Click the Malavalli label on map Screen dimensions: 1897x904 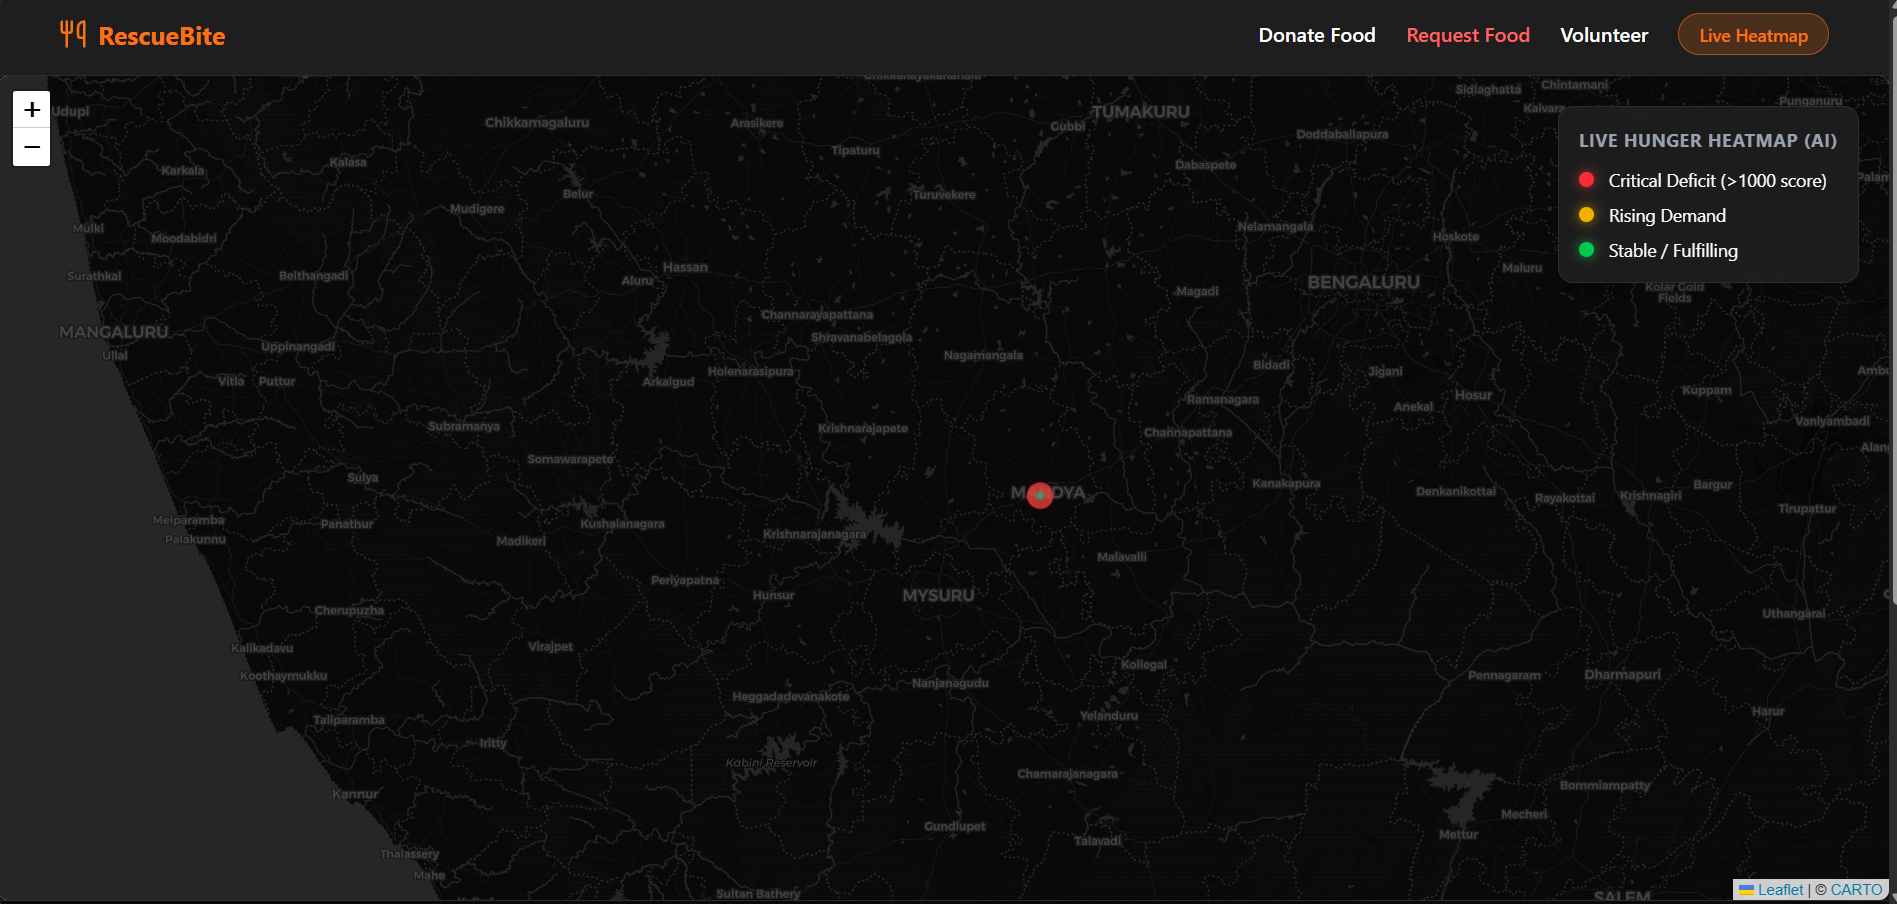coord(1122,557)
